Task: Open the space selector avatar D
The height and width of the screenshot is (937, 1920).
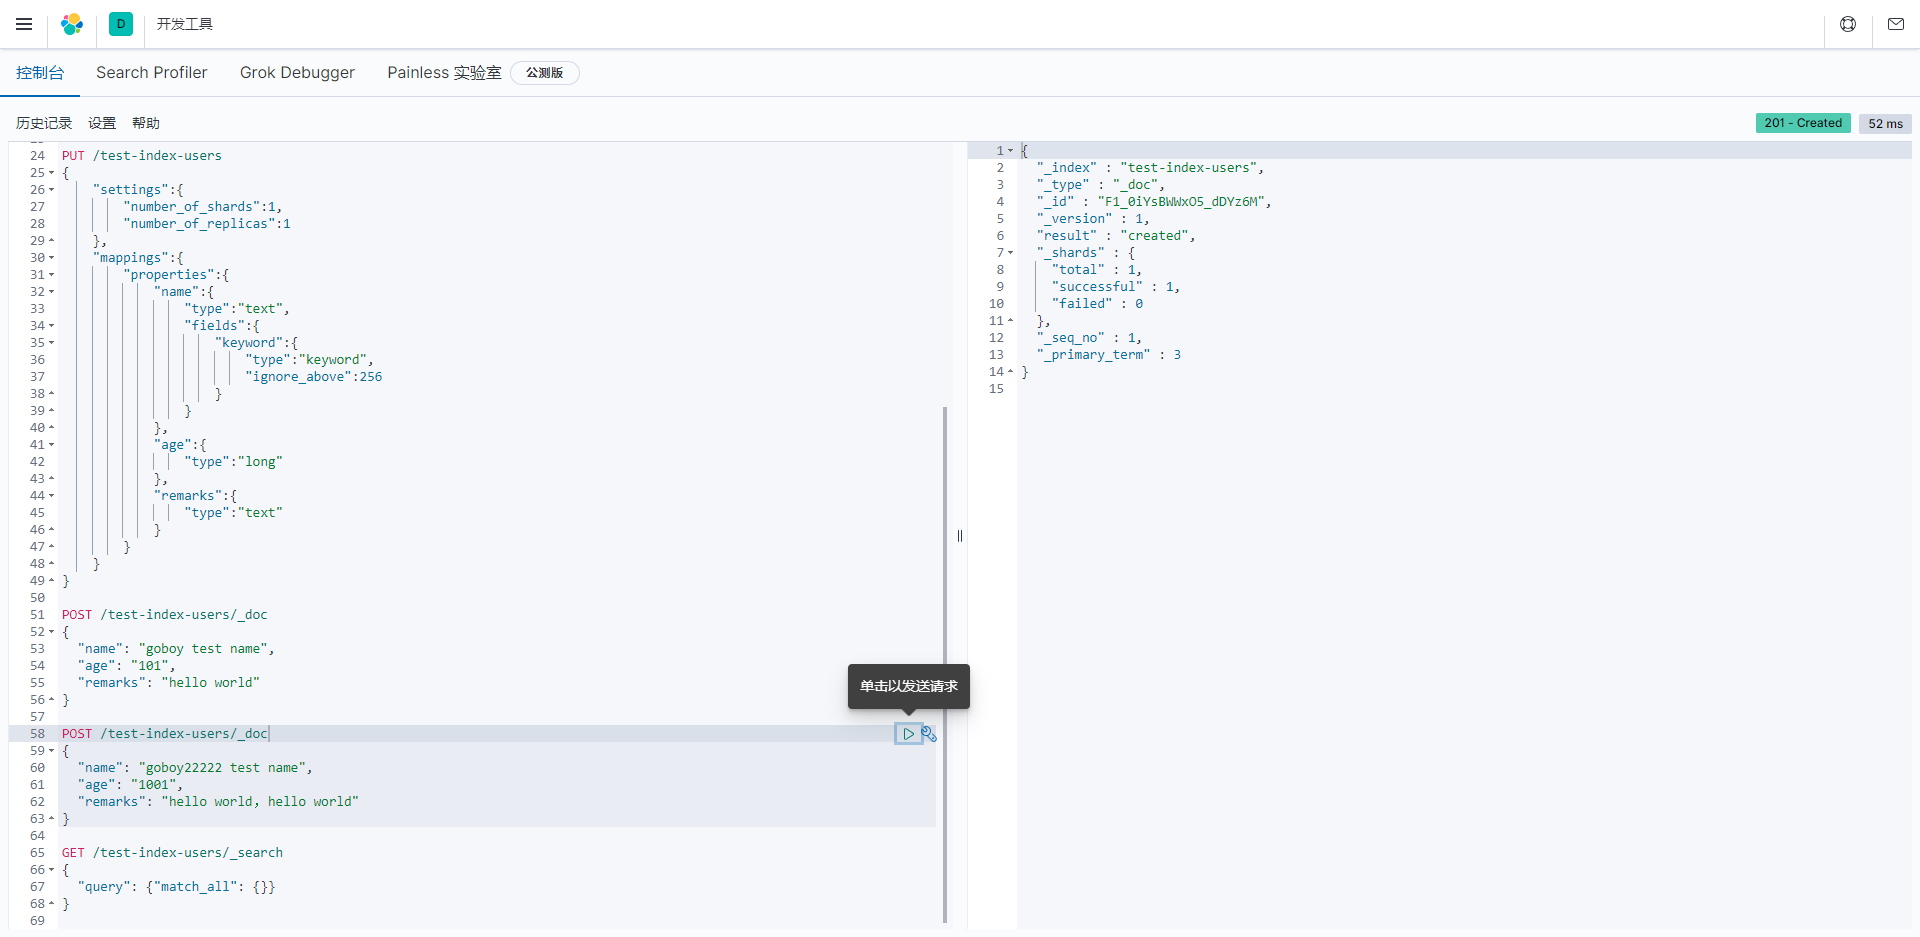Action: pyautogui.click(x=121, y=24)
